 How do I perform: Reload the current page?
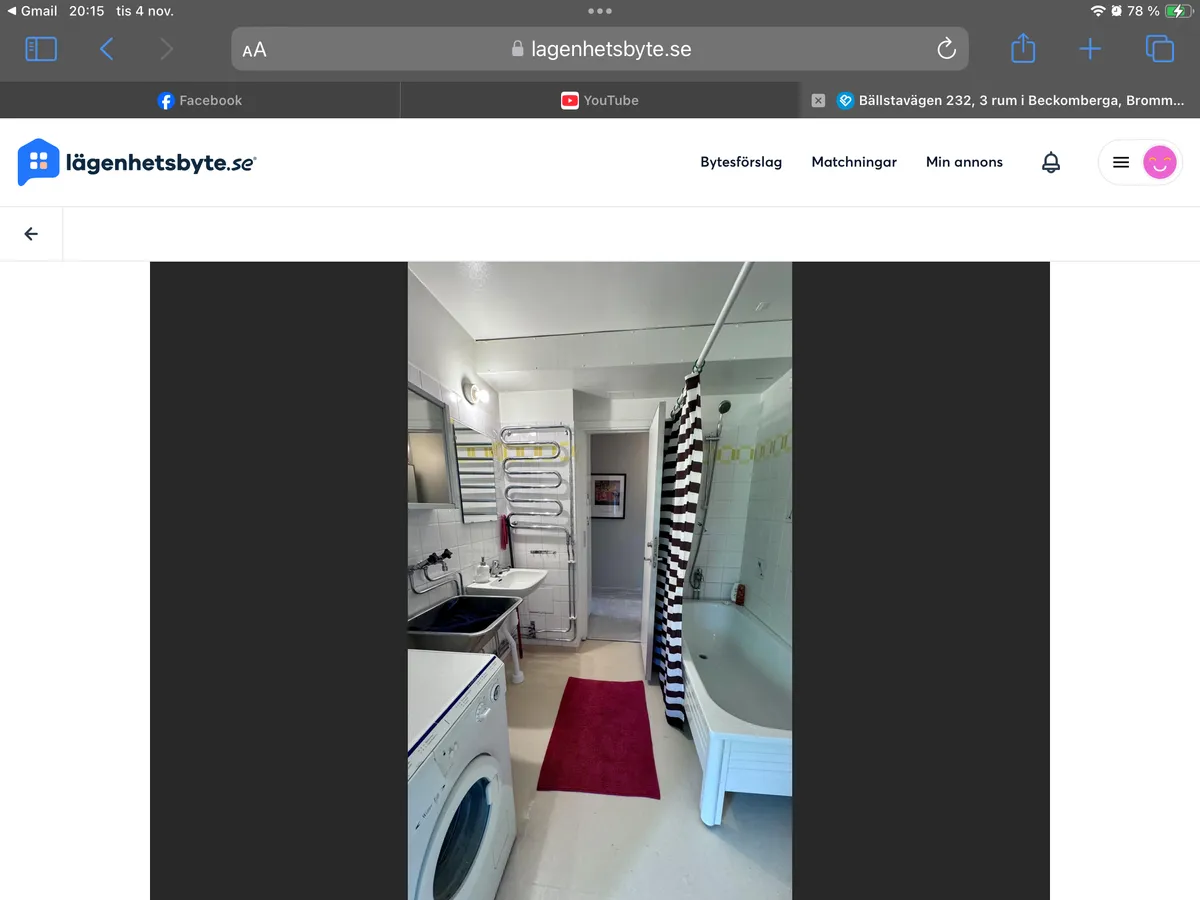click(945, 48)
